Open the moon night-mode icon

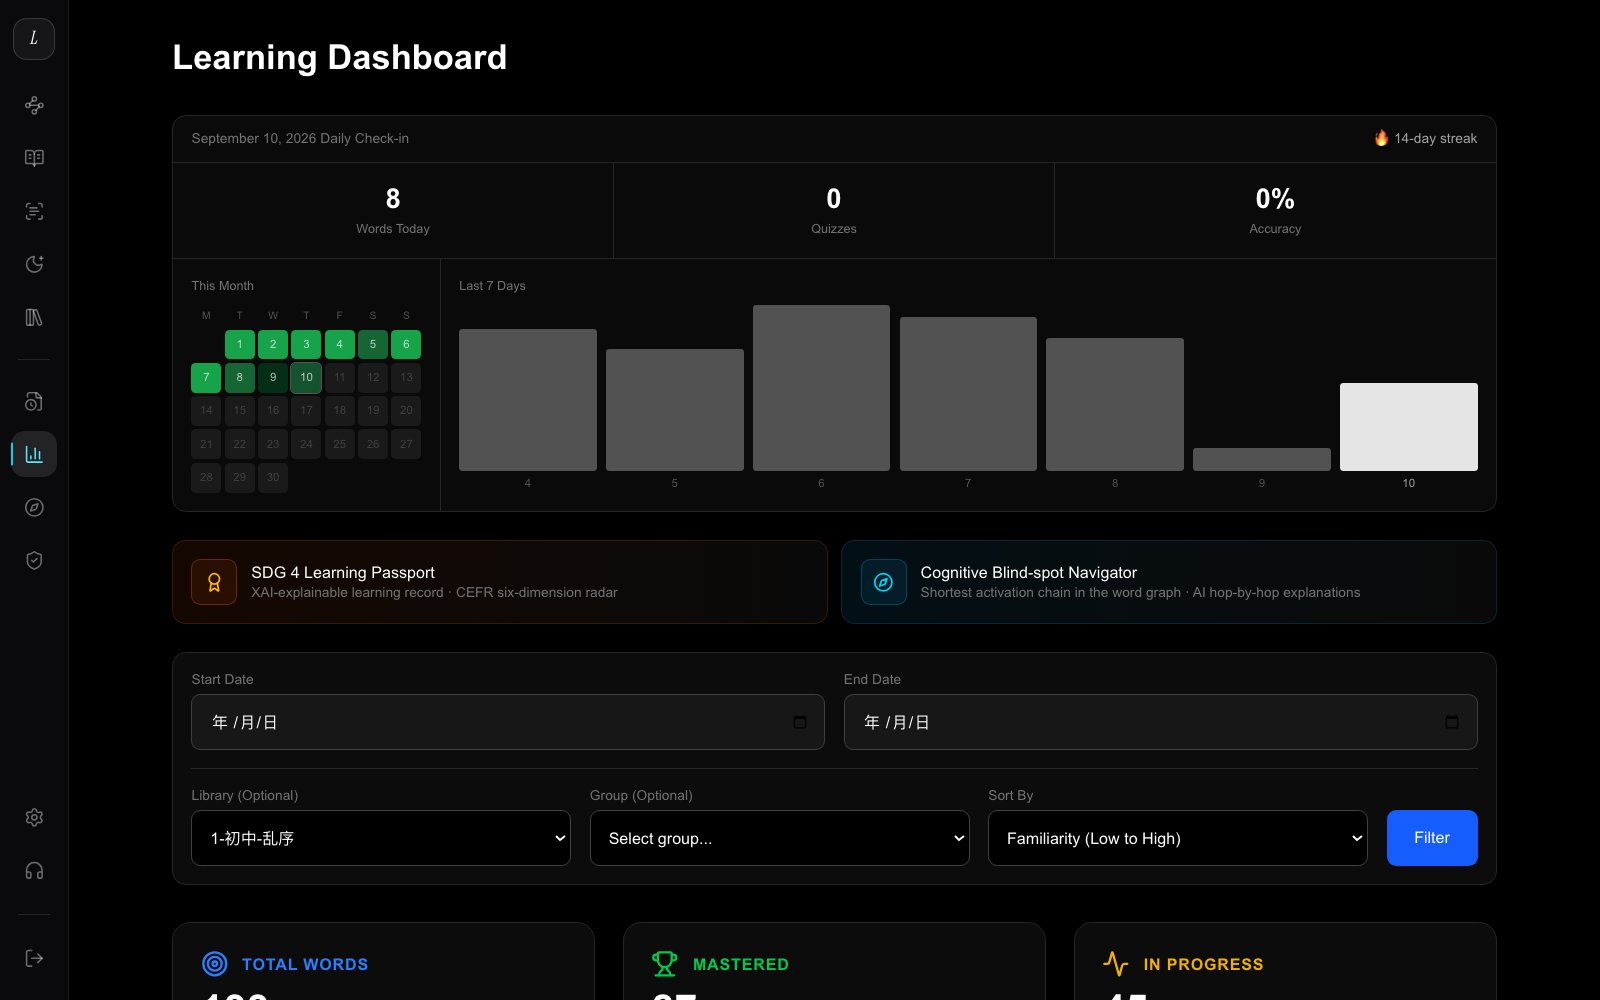point(34,264)
